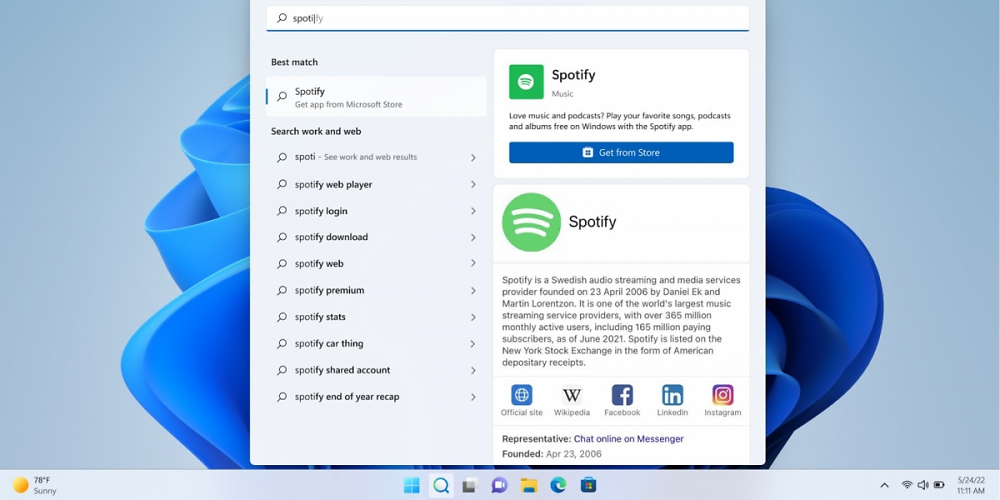
Task: Choose the 'spotify web' suggestion text
Action: pos(319,263)
